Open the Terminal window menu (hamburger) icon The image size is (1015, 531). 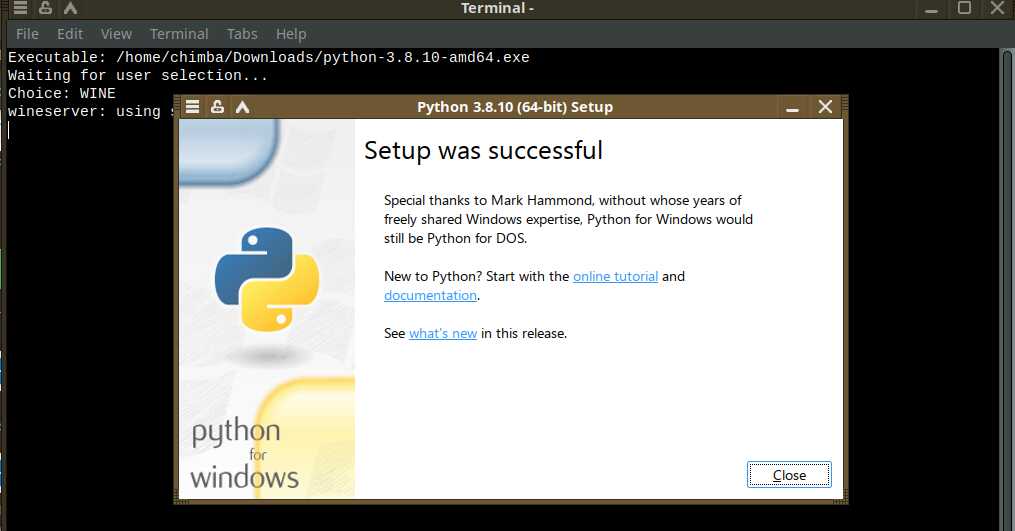[x=21, y=8]
